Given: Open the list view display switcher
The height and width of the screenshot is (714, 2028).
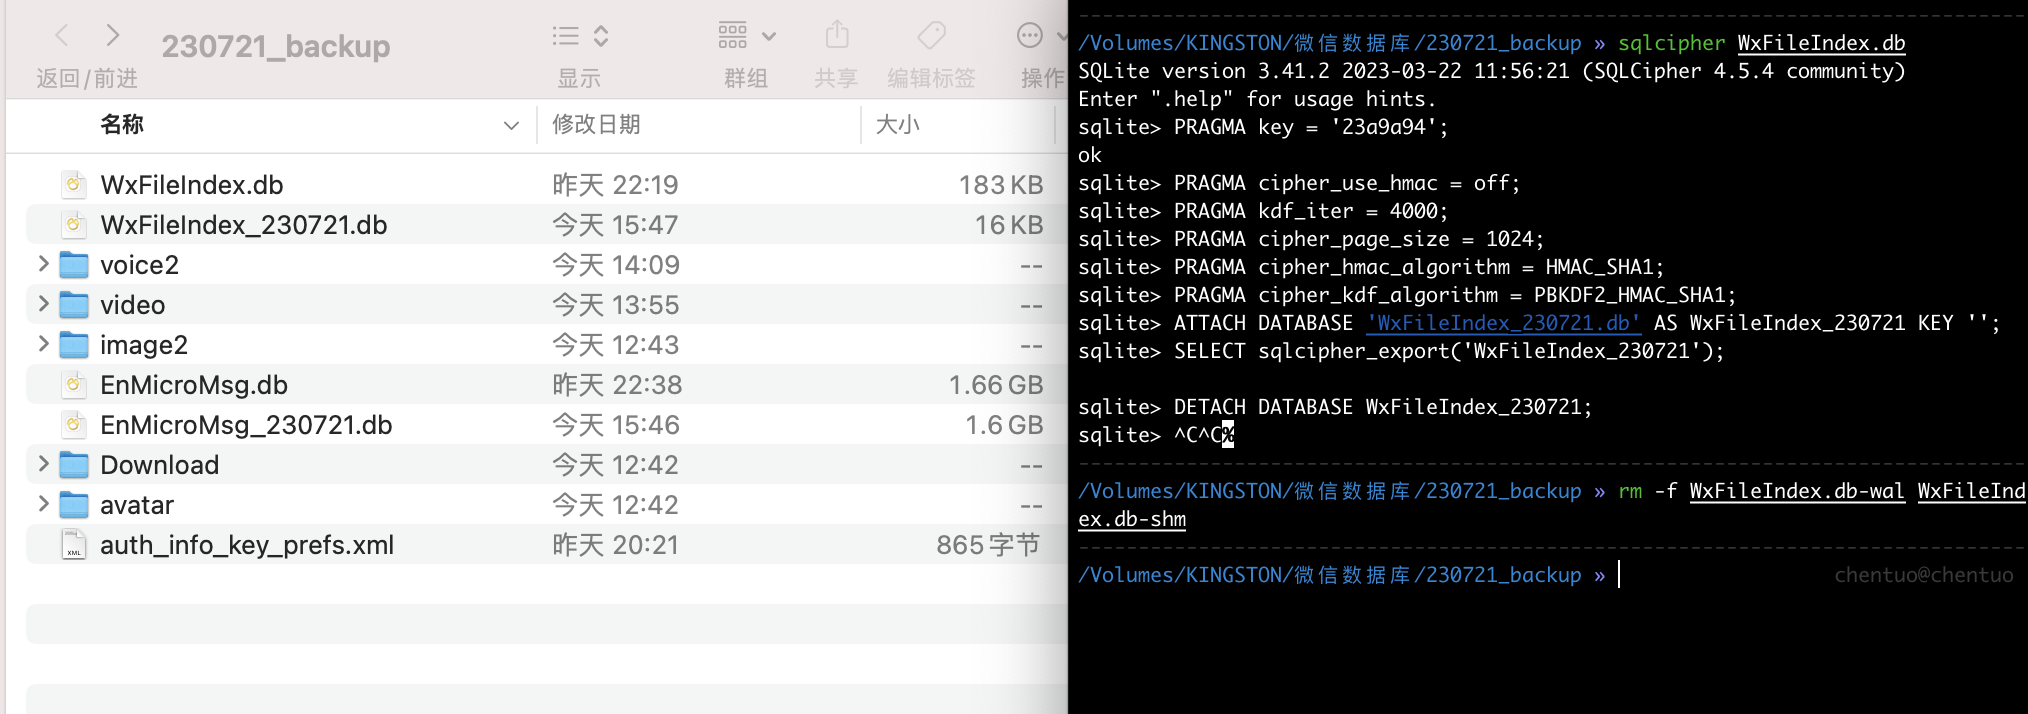Looking at the screenshot, I should pyautogui.click(x=580, y=36).
